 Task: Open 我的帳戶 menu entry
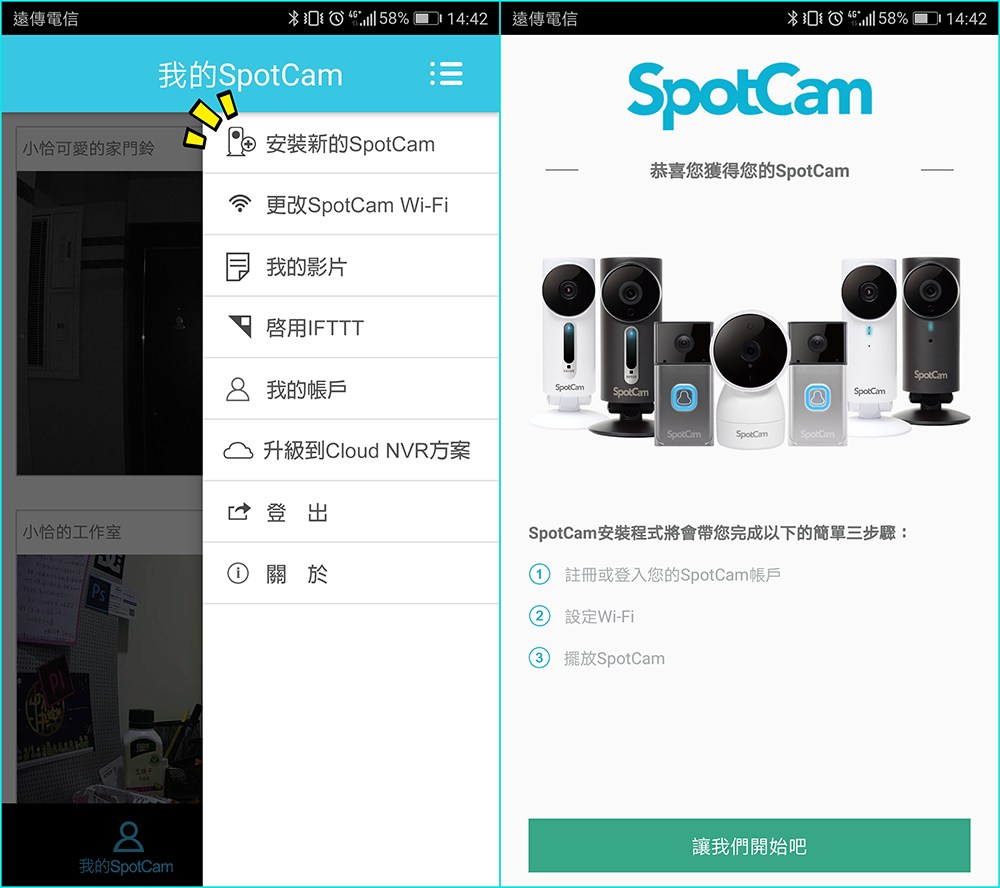click(x=351, y=389)
